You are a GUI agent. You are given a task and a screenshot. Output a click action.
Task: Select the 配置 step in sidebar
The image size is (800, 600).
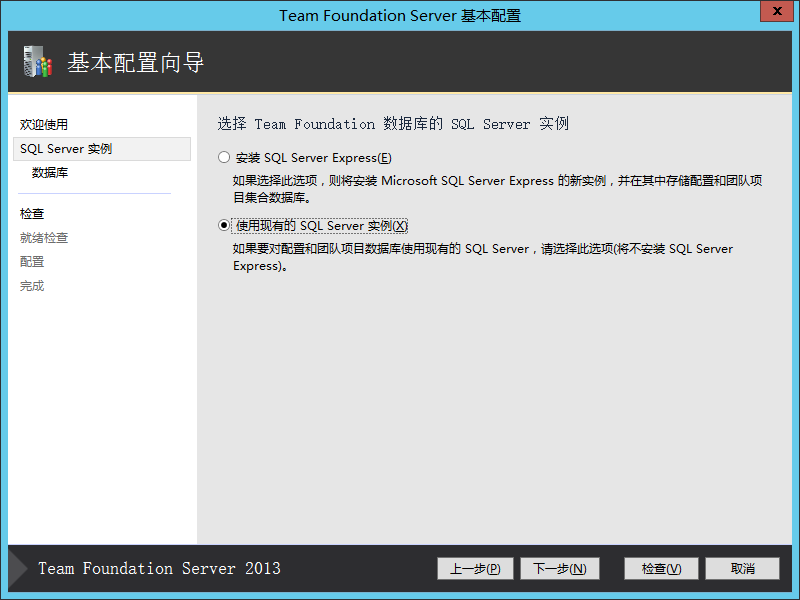tap(32, 262)
